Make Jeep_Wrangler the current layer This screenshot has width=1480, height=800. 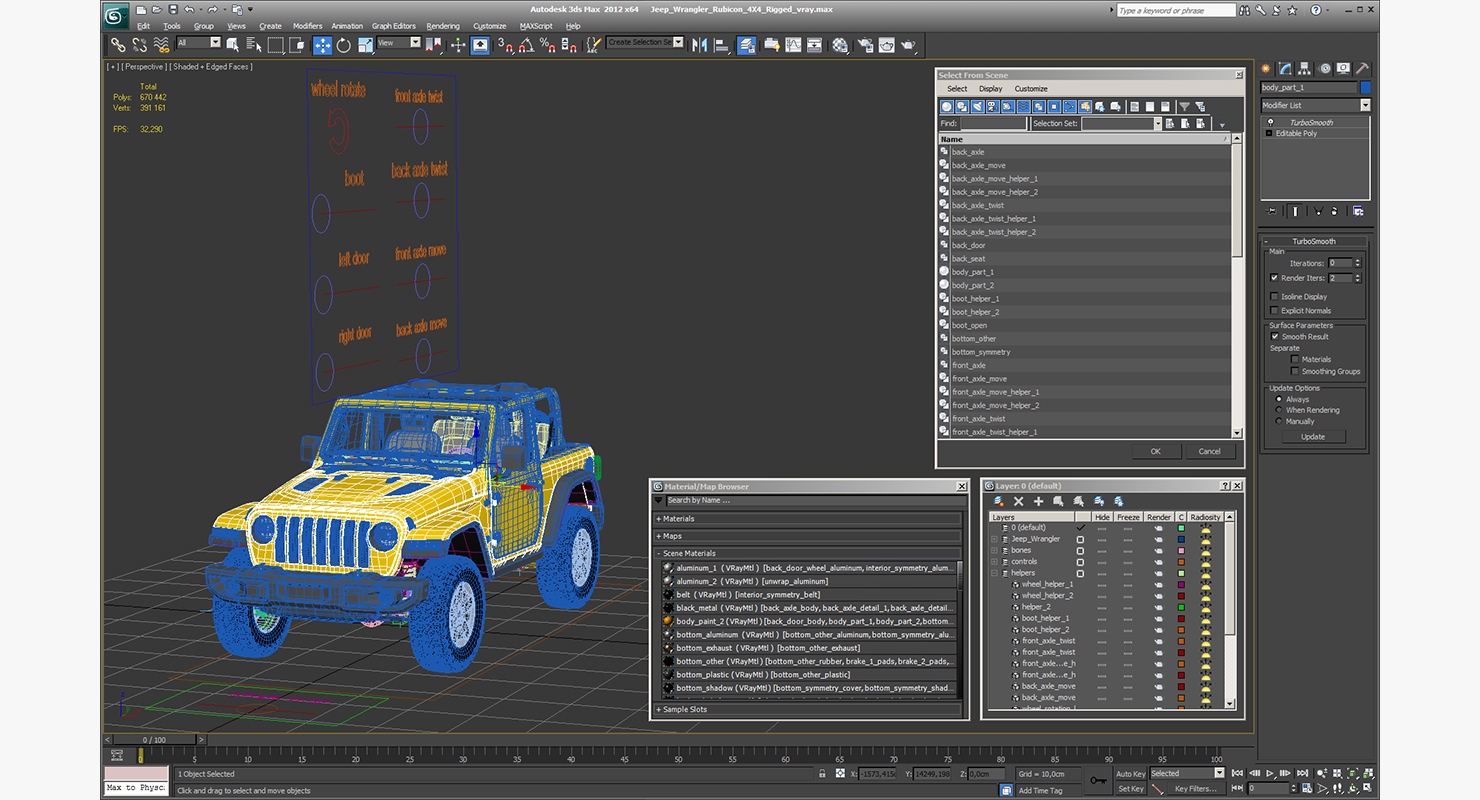(x=1080, y=539)
